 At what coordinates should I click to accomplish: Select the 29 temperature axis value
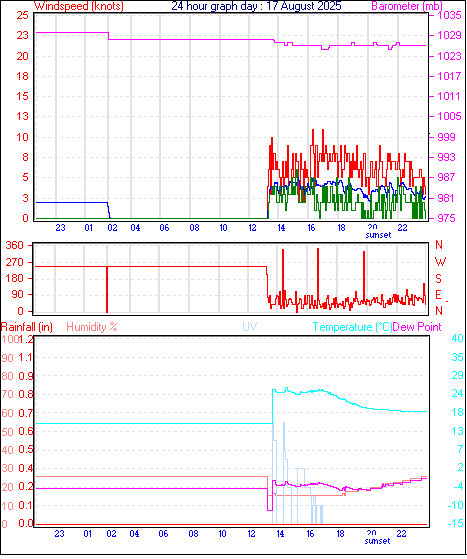coord(457,375)
